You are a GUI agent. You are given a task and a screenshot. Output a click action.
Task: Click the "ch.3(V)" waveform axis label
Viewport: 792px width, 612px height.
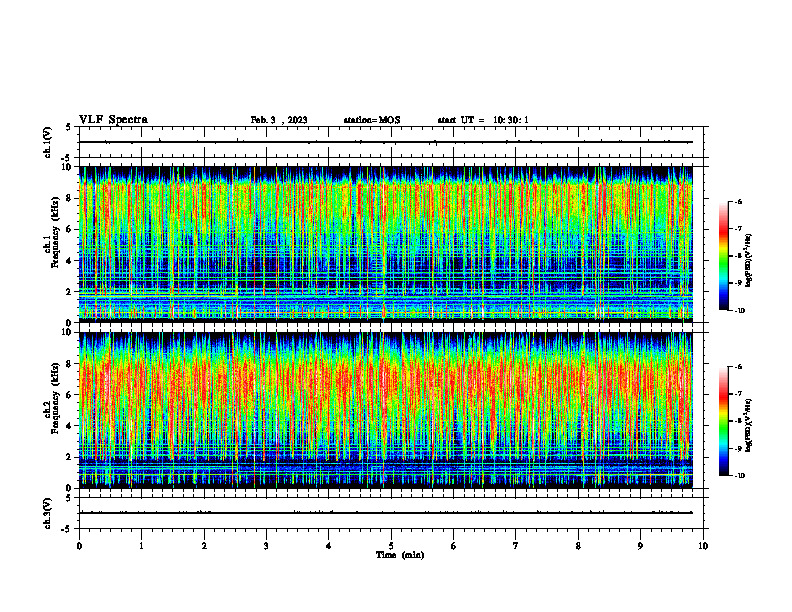[47, 513]
